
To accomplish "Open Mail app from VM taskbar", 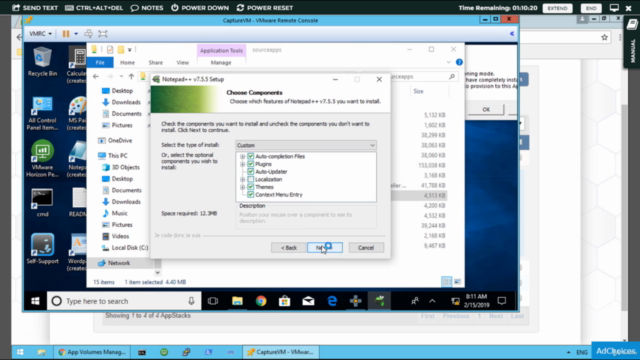I will click(308, 301).
